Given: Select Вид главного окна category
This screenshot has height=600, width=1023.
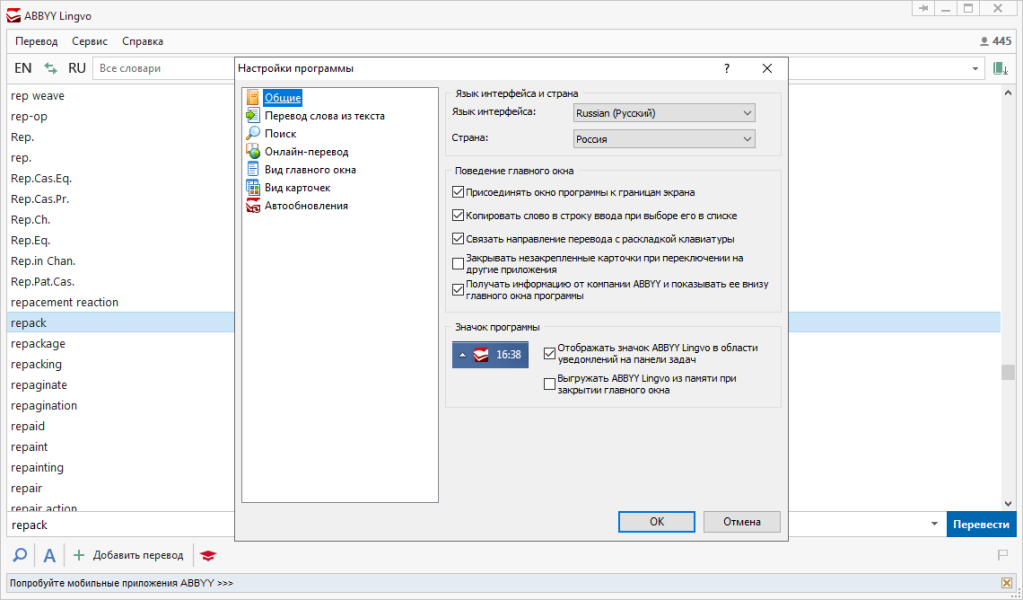Looking at the screenshot, I should [311, 170].
